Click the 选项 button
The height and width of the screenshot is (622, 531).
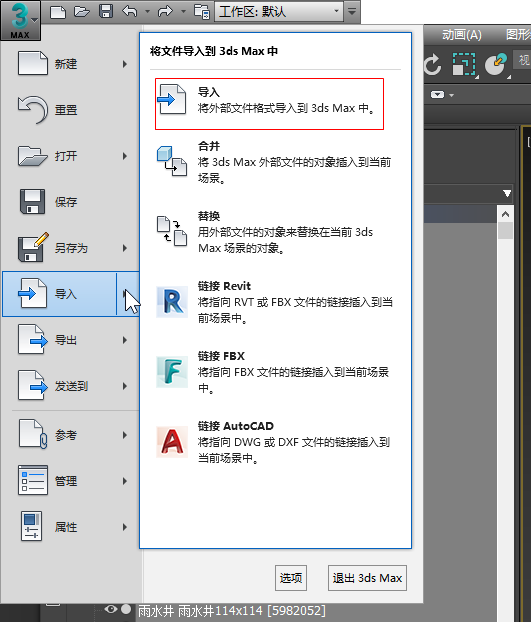291,578
